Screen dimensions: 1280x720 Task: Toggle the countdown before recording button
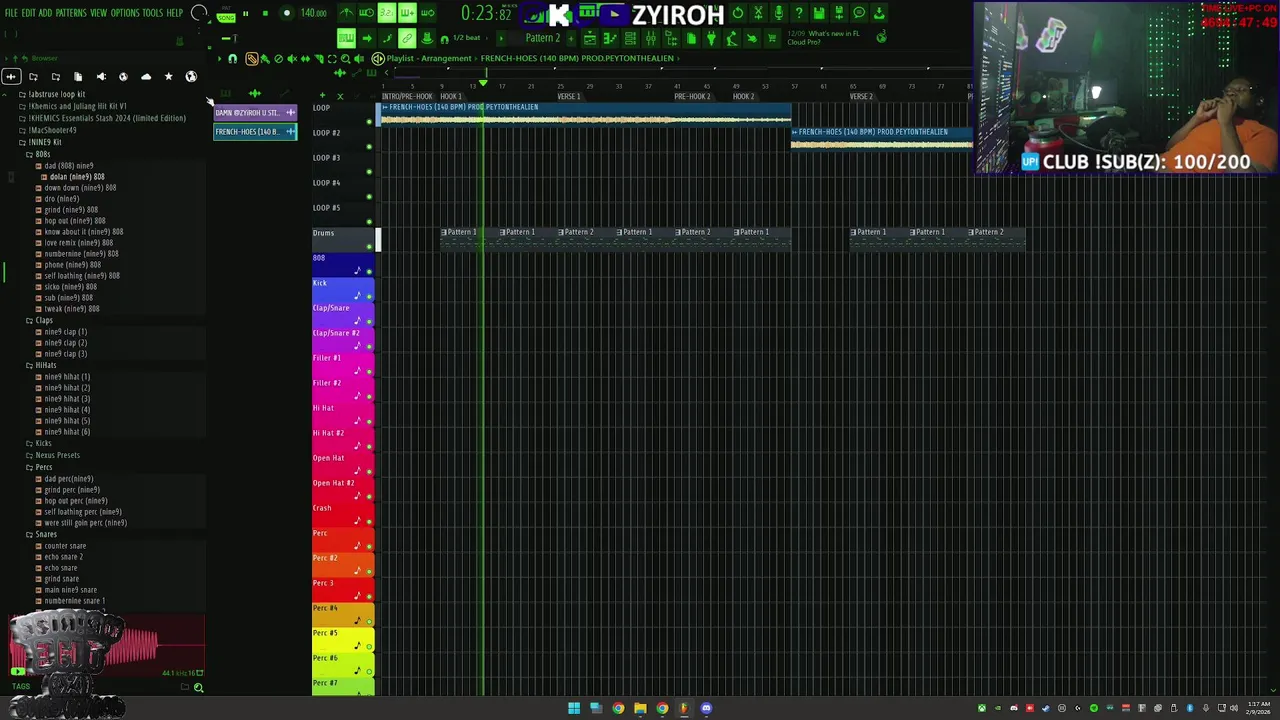coord(387,13)
